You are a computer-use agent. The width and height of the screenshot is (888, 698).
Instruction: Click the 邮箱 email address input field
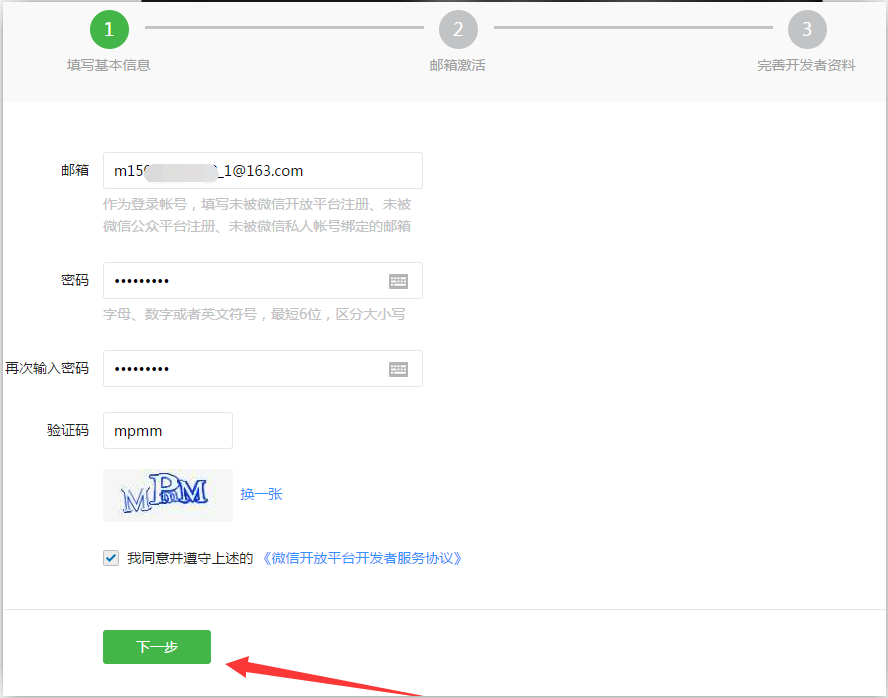[262, 170]
